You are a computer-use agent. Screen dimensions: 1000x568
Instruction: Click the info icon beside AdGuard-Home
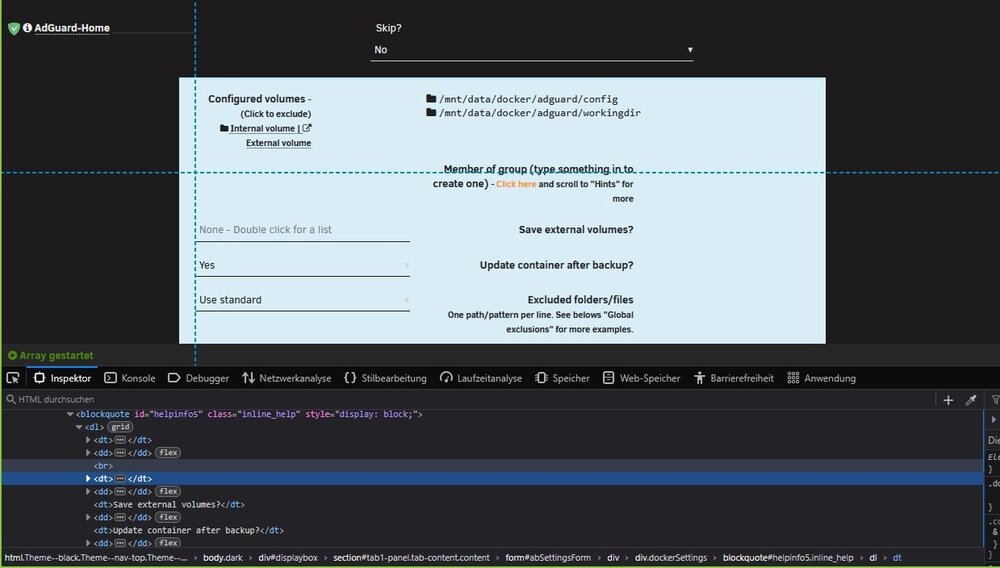click(x=27, y=27)
